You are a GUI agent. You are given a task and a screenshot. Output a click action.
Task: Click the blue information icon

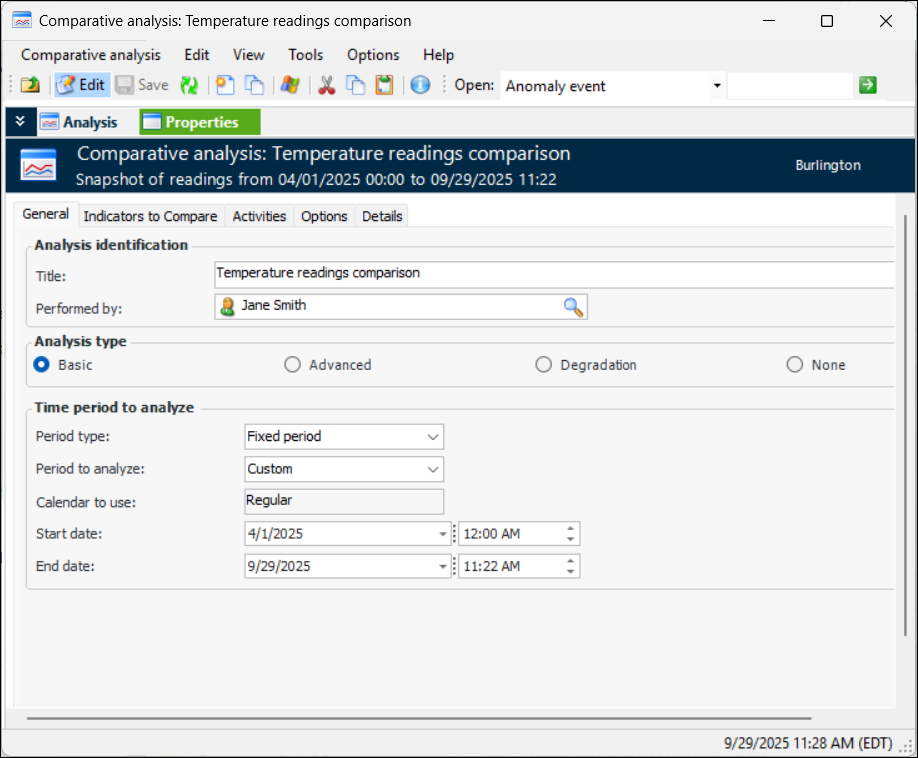coord(420,86)
